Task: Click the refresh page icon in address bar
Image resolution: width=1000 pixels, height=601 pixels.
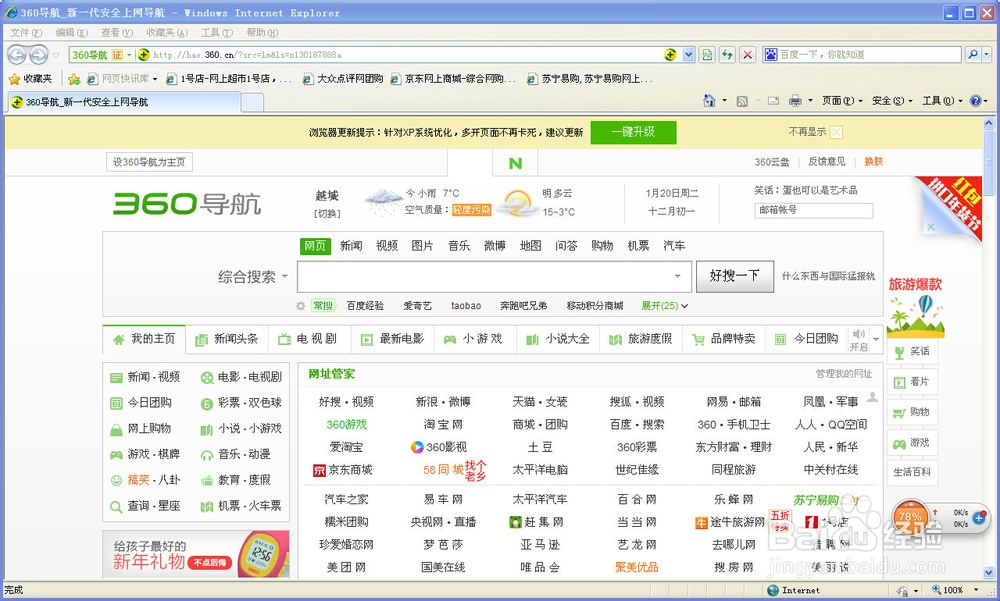Action: [727, 55]
